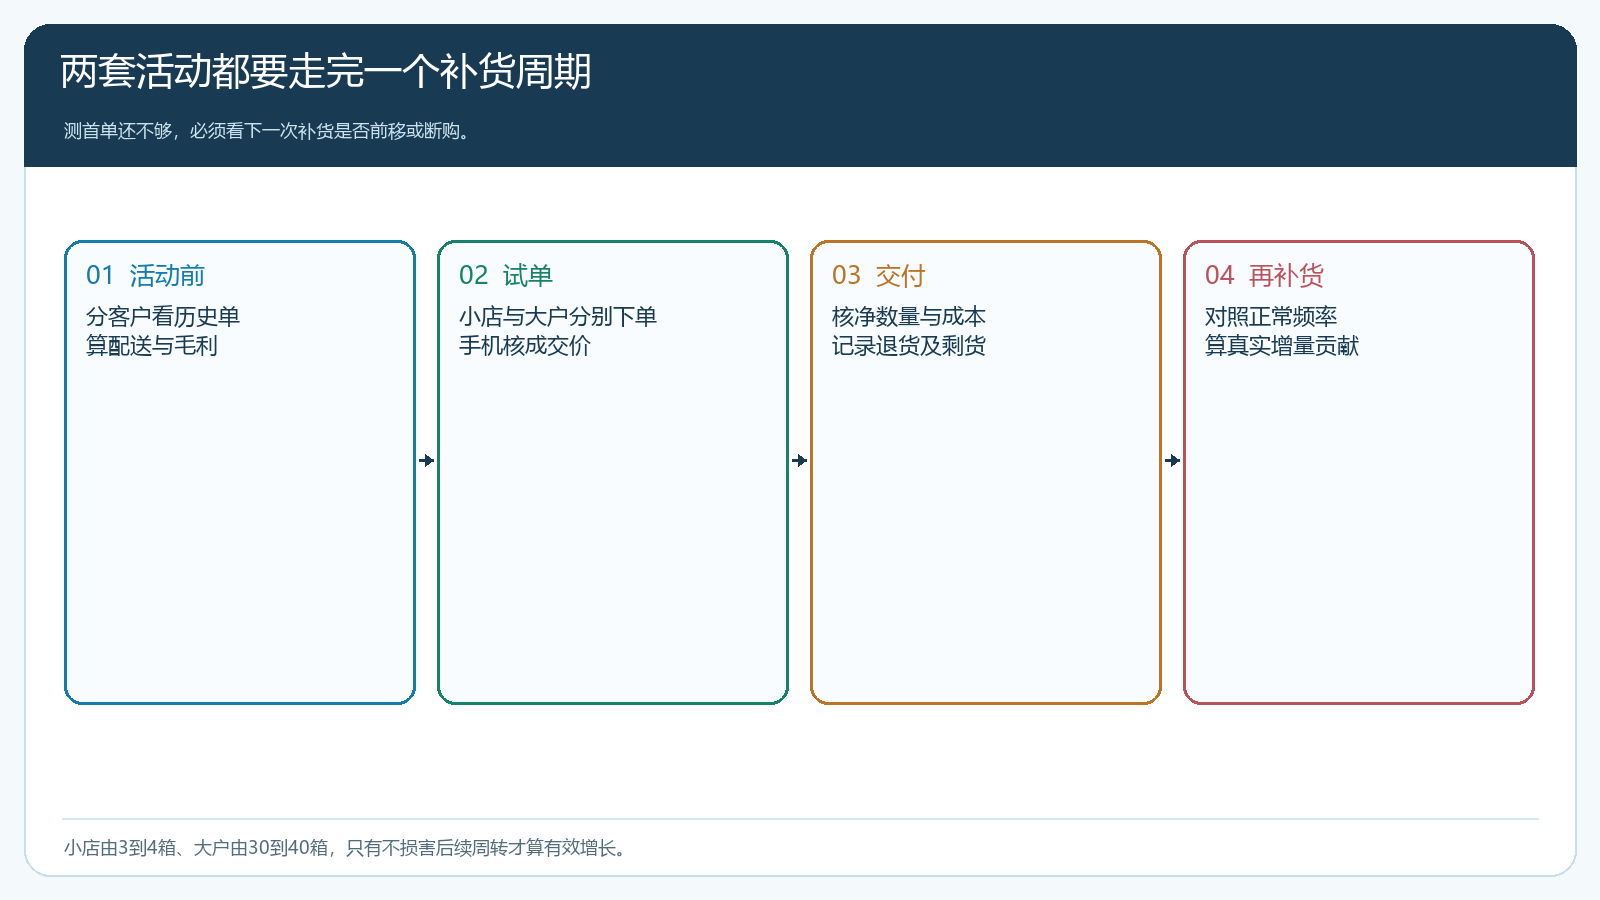Image resolution: width=1600 pixels, height=900 pixels.
Task: Click the title 两套活动都要走完一个补货周期
Action: 326,72
